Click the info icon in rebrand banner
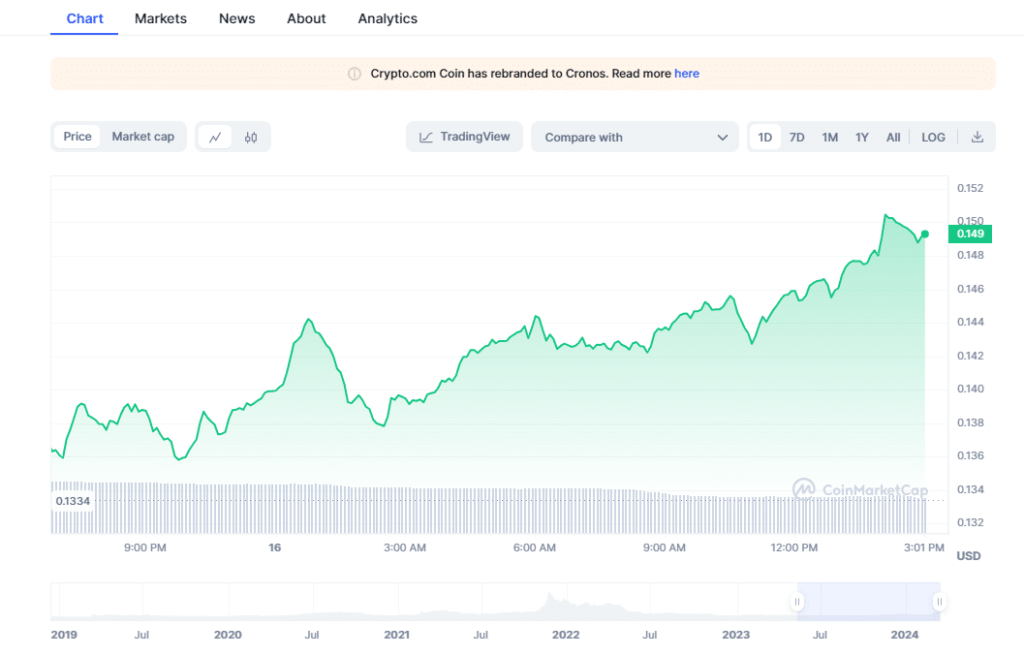 pos(354,74)
